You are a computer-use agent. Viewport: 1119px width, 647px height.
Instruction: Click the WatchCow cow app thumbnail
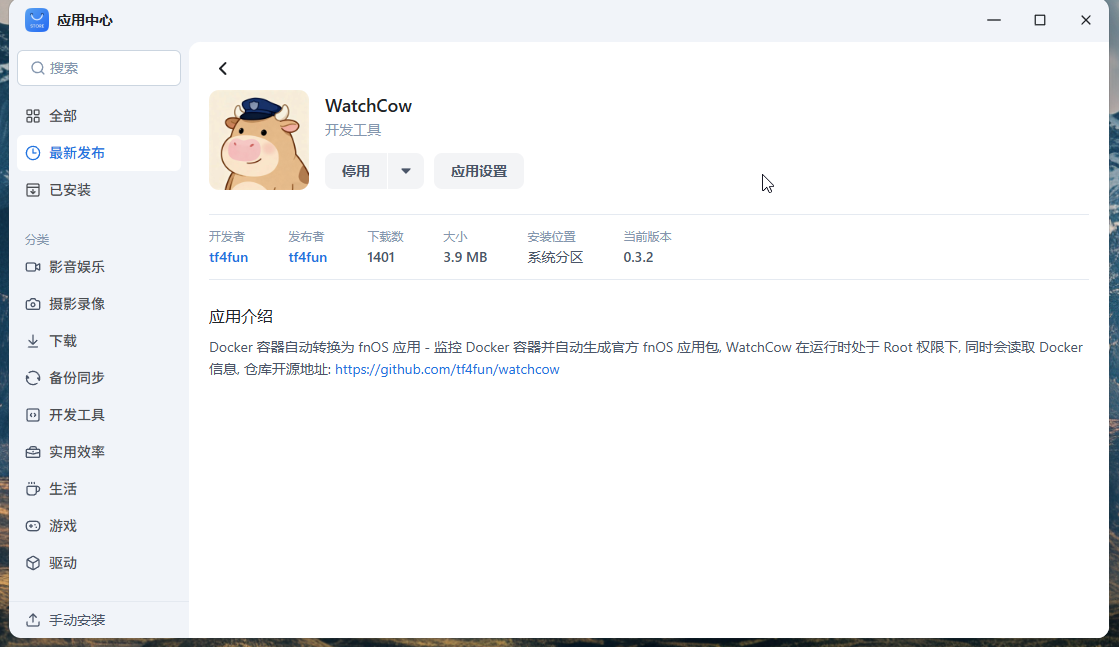[259, 140]
